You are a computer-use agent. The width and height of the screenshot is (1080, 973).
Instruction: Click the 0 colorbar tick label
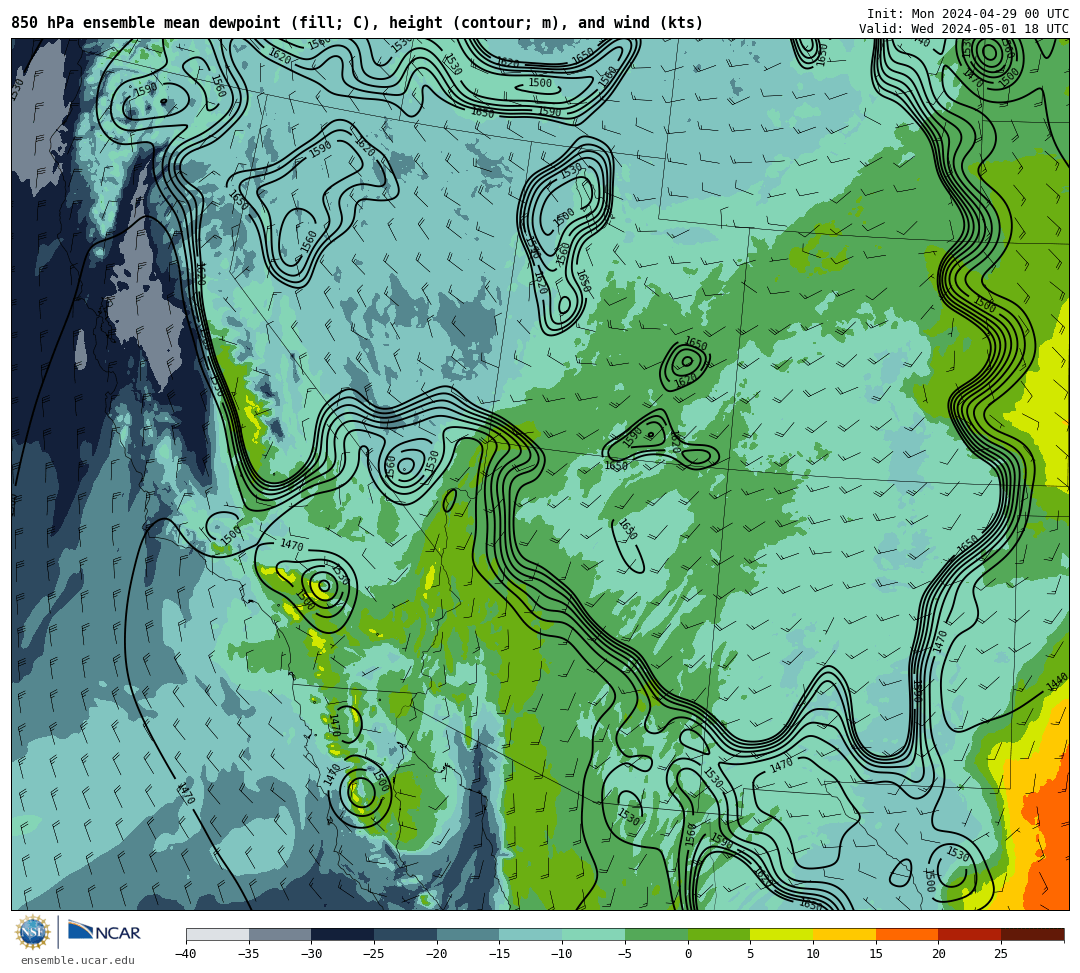point(688,954)
